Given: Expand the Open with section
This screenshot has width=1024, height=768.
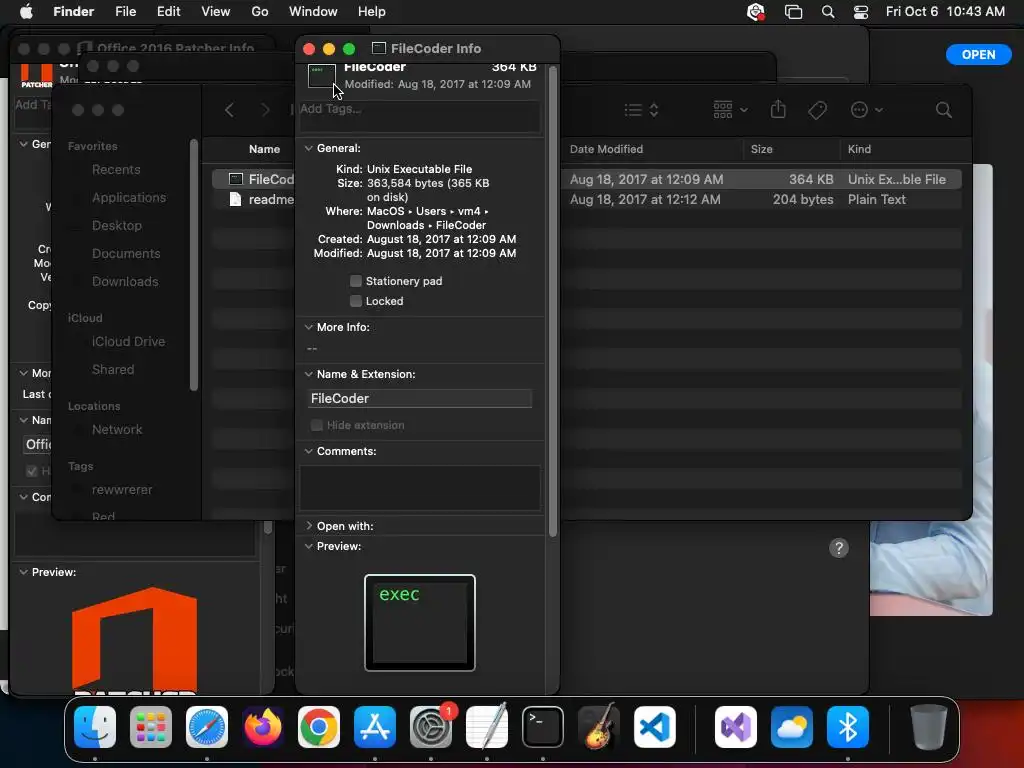Looking at the screenshot, I should tap(308, 526).
